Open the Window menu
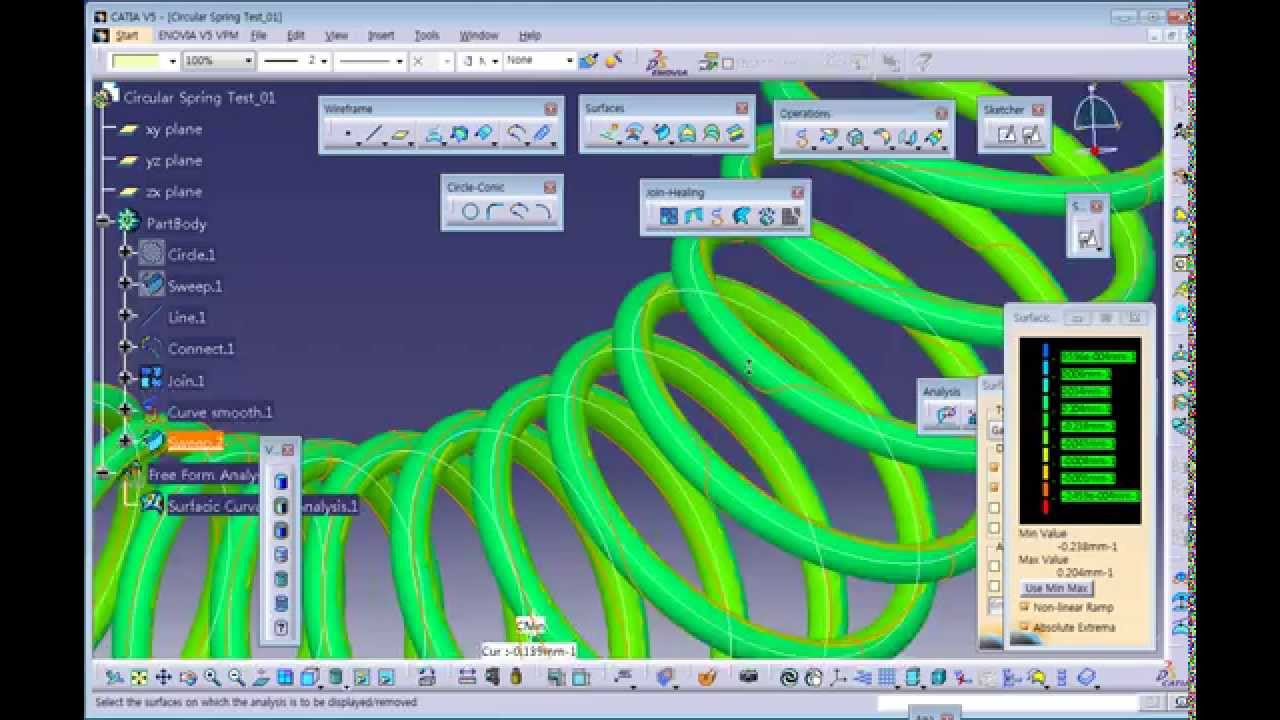Image resolution: width=1280 pixels, height=720 pixels. 479,36
